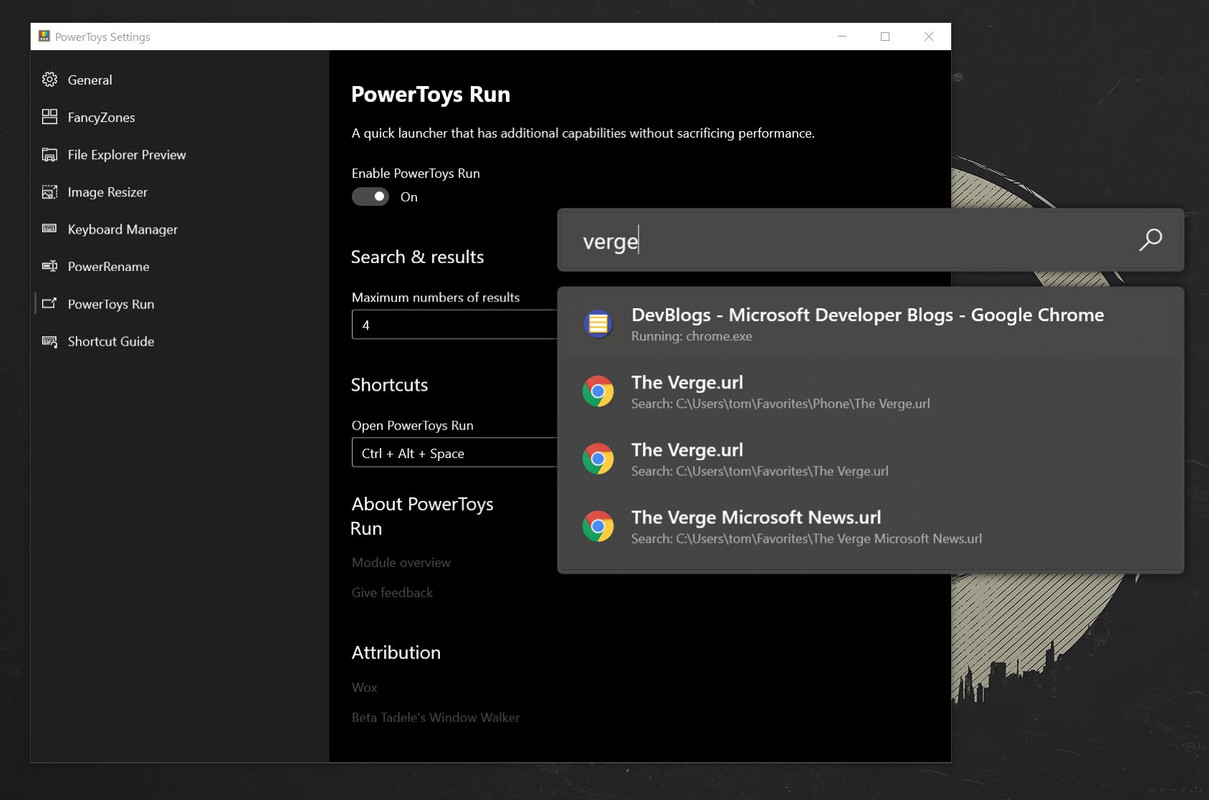1209x800 pixels.
Task: Select Keyboard Manager in the sidebar
Action: [x=180, y=229]
